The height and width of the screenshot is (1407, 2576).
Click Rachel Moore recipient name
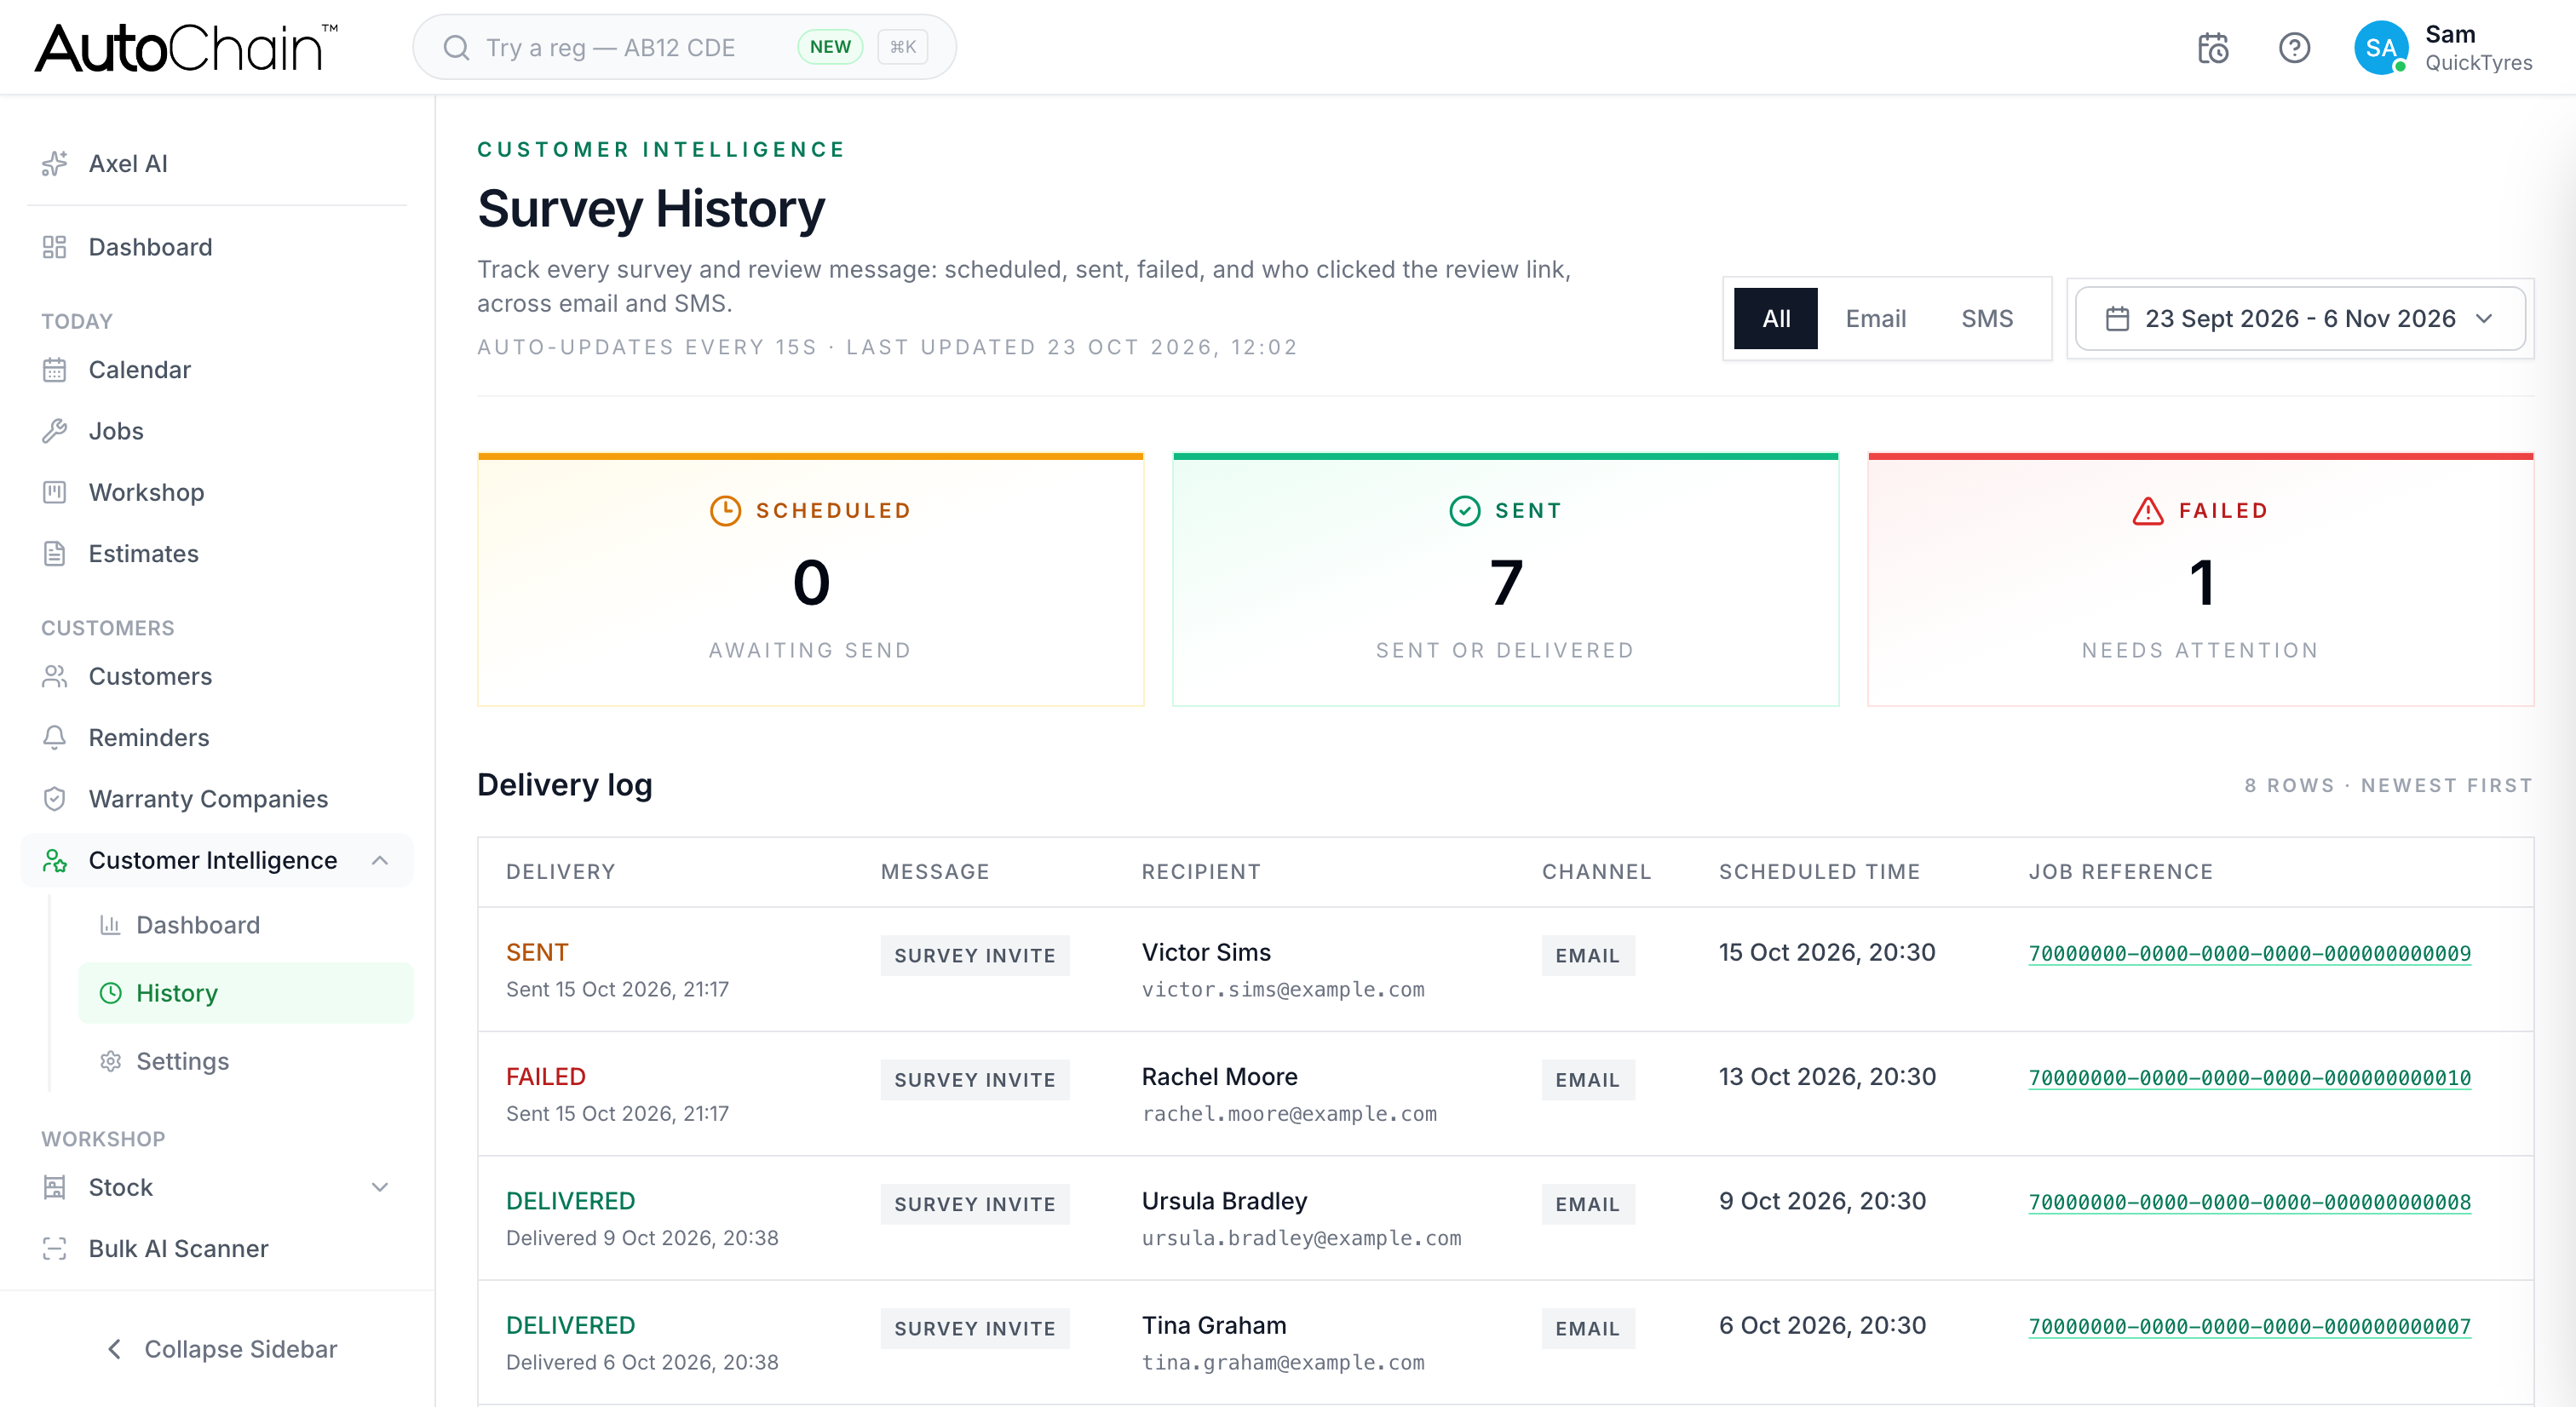[x=1219, y=1076]
